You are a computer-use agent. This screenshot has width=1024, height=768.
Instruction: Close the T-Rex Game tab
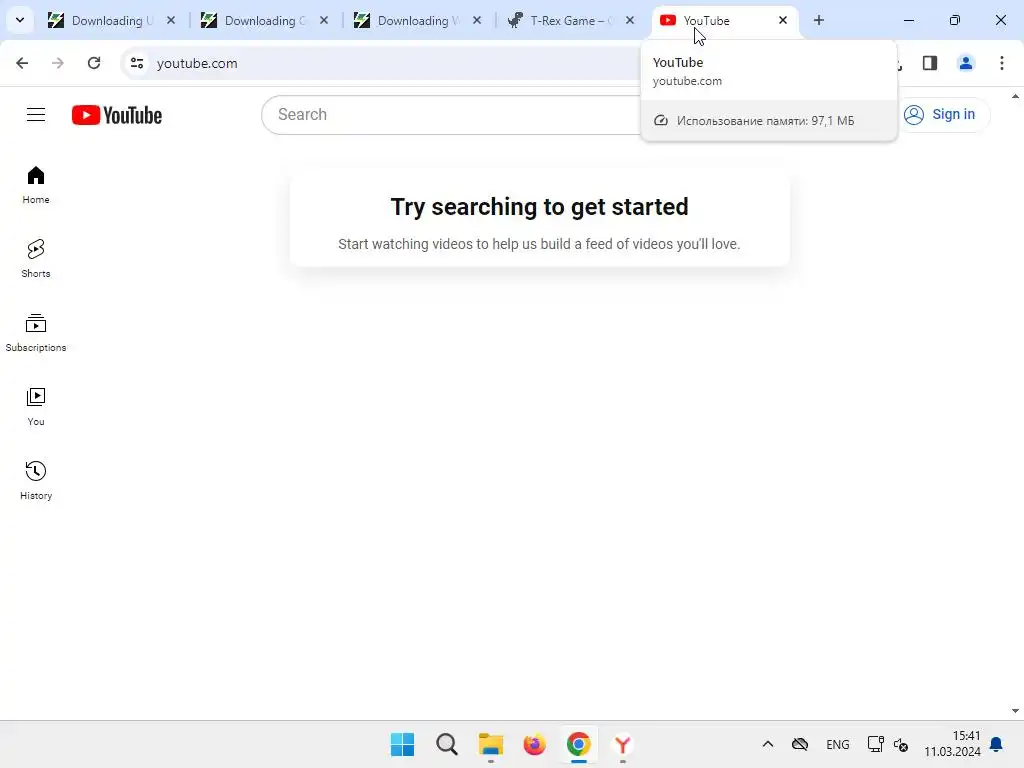[630, 20]
